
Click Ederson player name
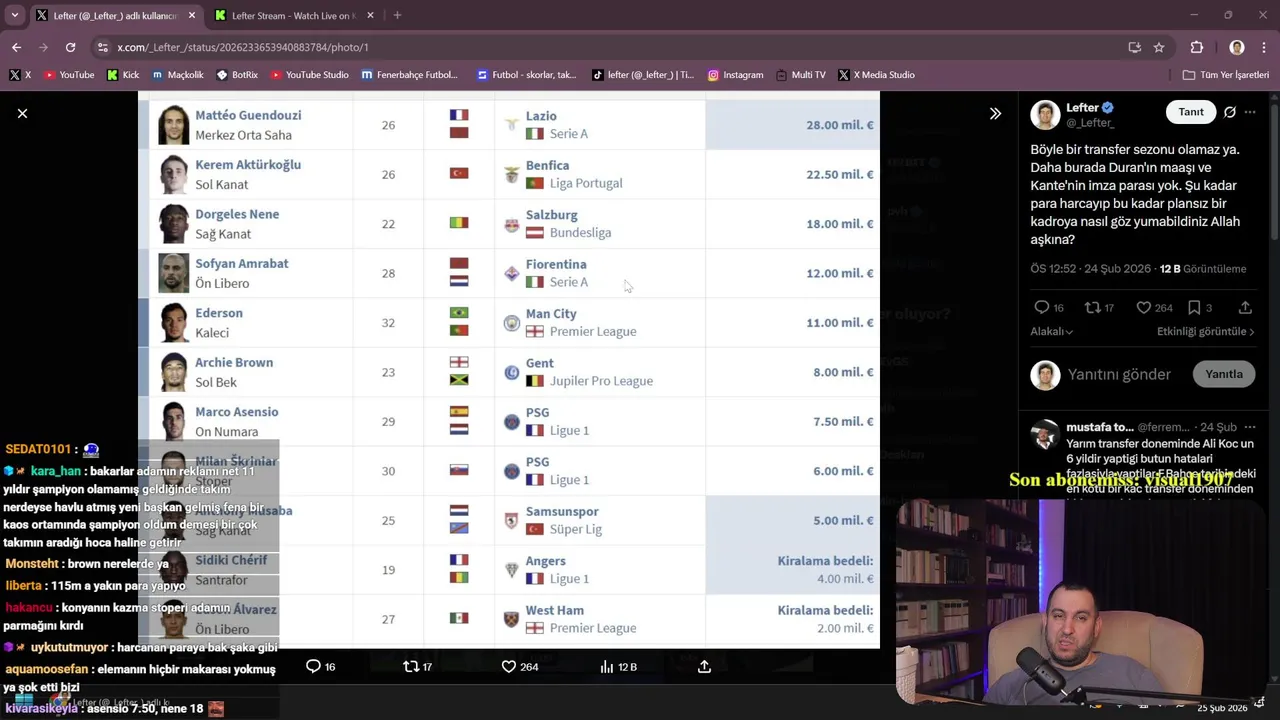219,313
